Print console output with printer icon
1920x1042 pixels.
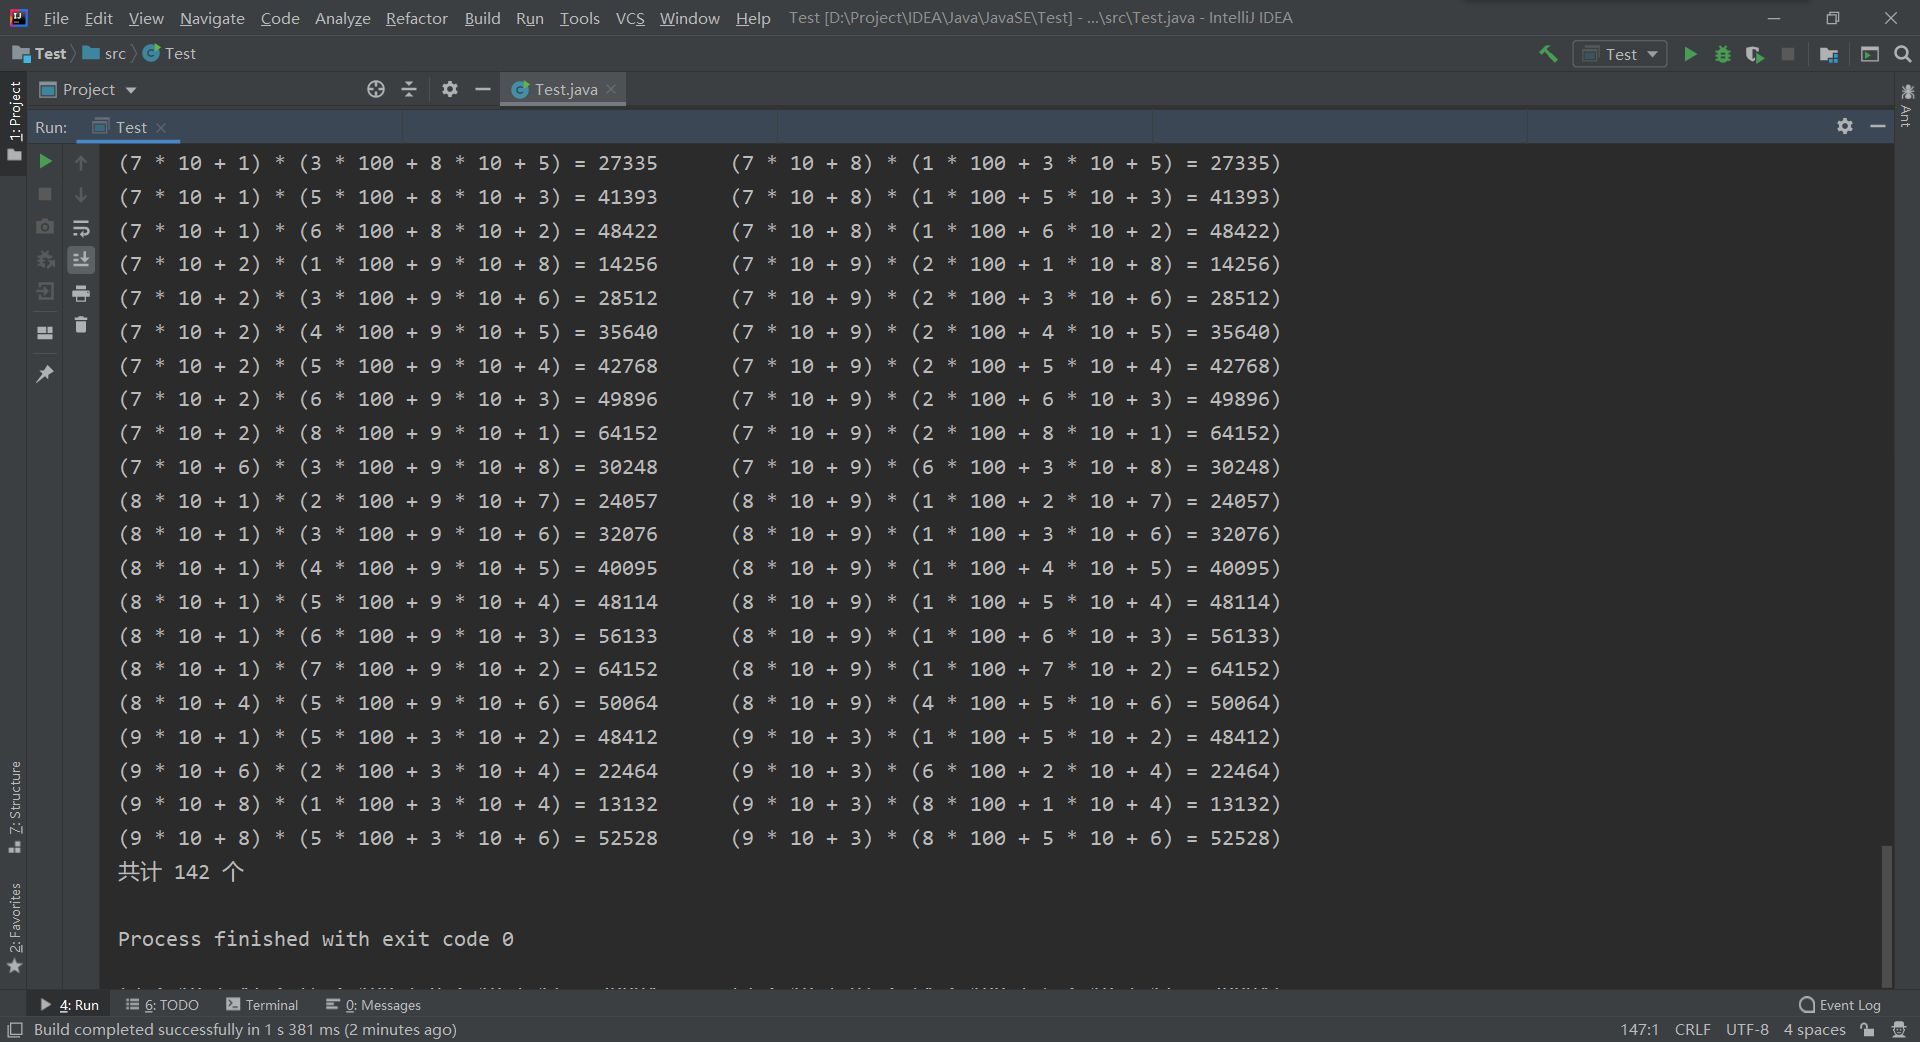(x=81, y=293)
